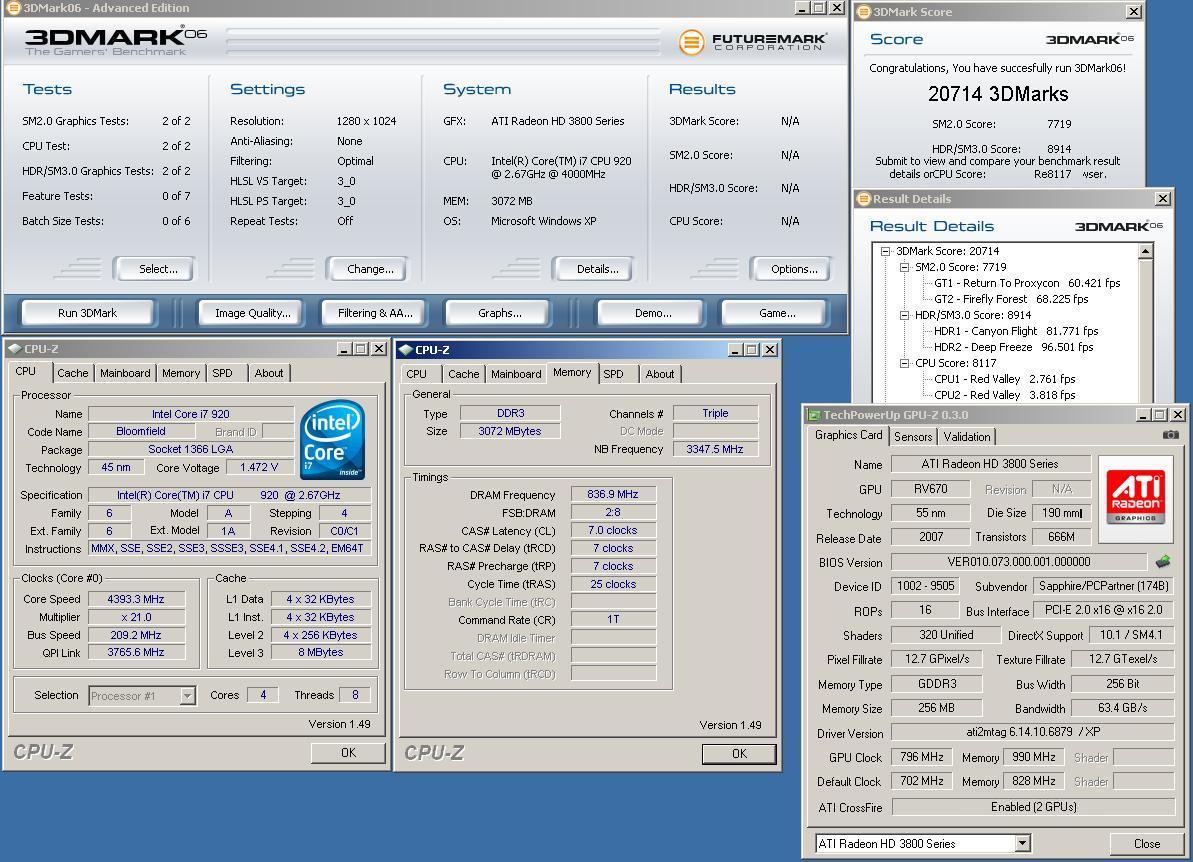Select HDR1 - Canyon Flight result row
This screenshot has width=1193, height=862.
pos(1016,331)
